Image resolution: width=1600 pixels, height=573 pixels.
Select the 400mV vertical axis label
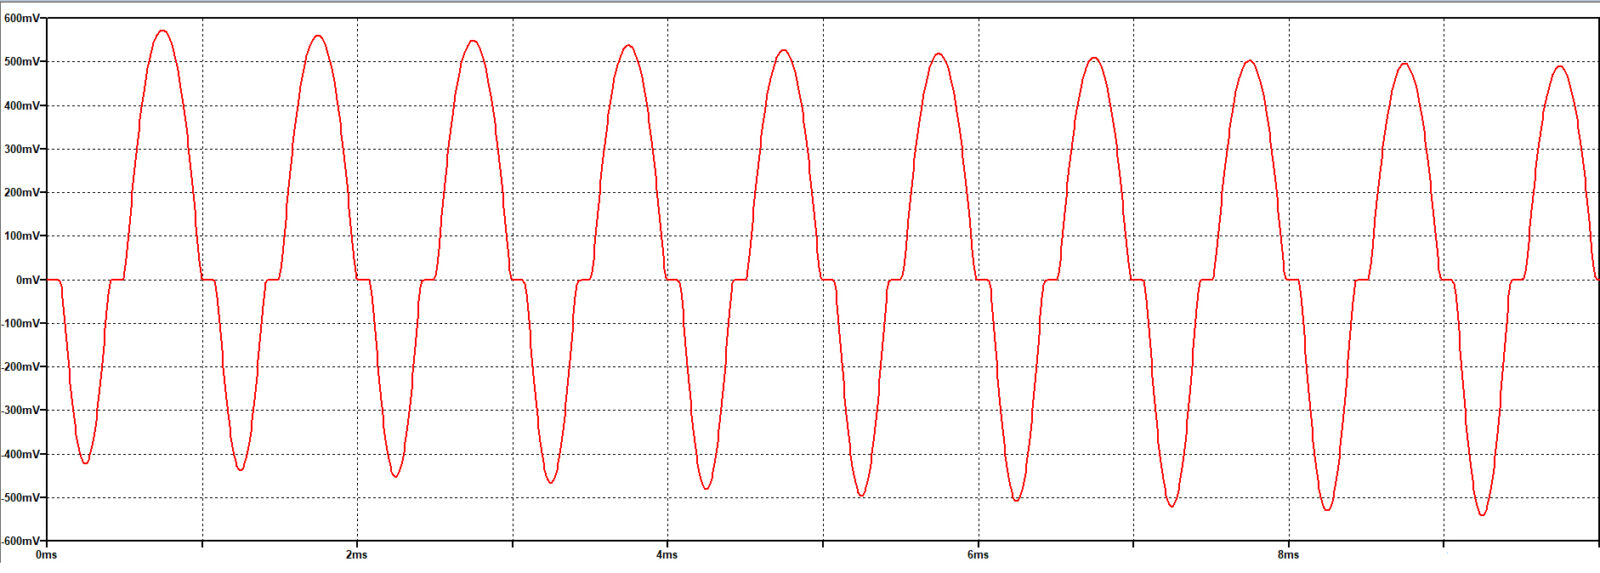tap(21, 105)
